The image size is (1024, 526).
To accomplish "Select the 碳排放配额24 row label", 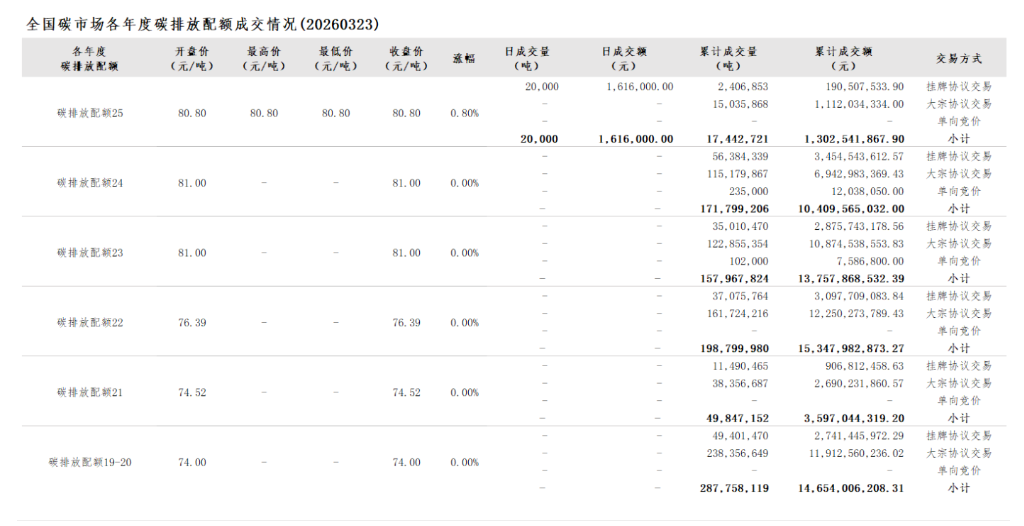I will coord(90,183).
